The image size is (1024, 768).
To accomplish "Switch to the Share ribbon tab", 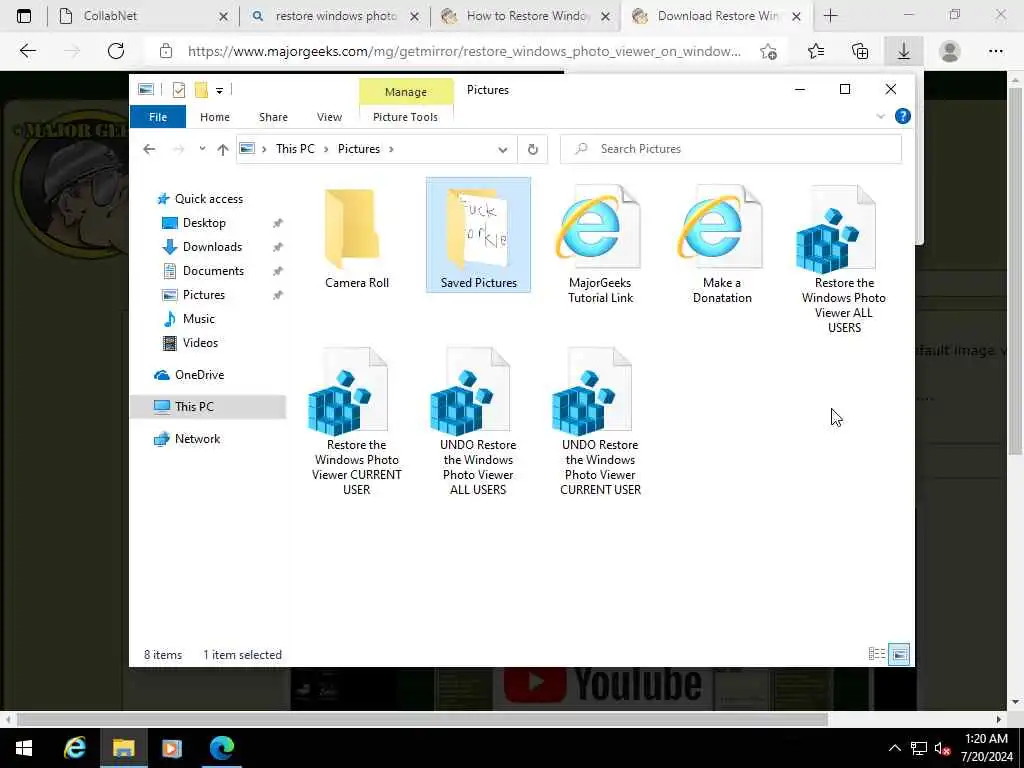I will point(273,117).
